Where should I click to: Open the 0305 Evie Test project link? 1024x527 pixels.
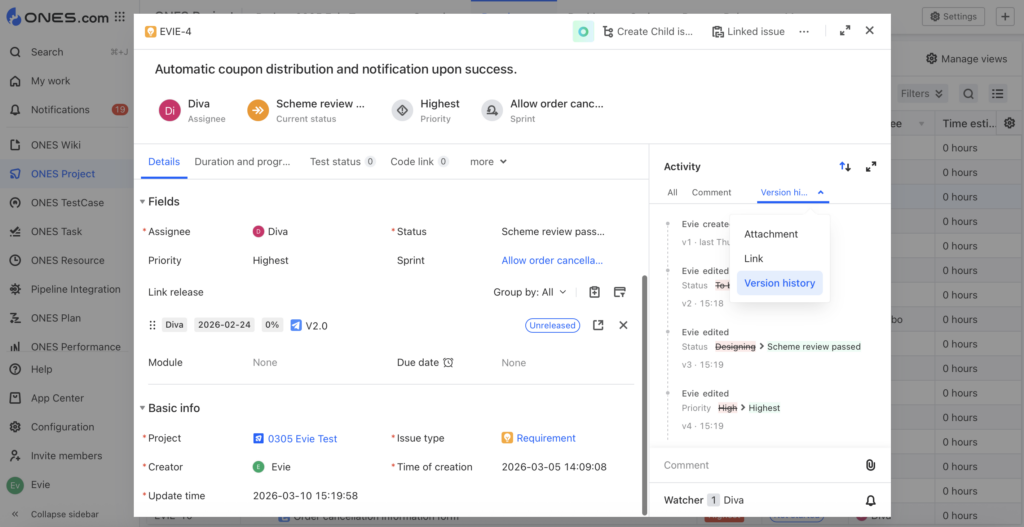tap(301, 438)
